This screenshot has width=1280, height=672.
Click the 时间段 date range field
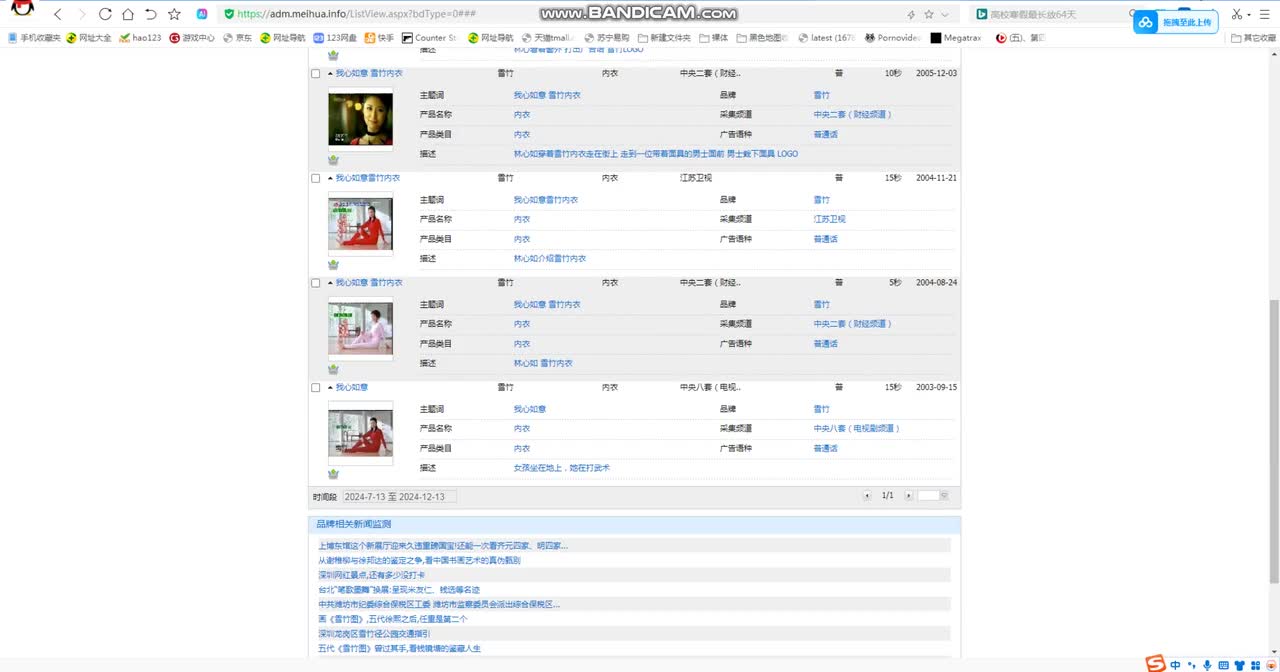pyautogui.click(x=399, y=496)
